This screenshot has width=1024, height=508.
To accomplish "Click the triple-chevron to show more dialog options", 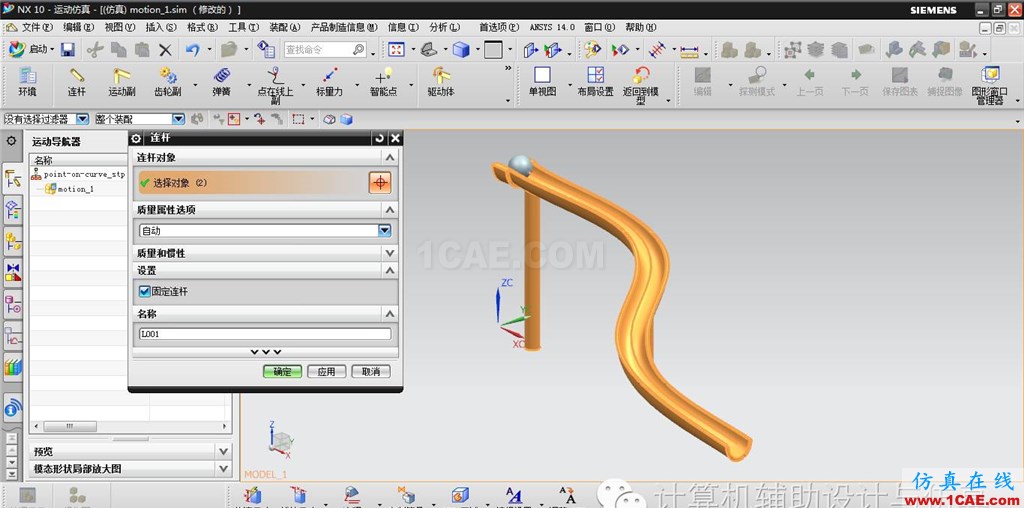I will tap(266, 352).
